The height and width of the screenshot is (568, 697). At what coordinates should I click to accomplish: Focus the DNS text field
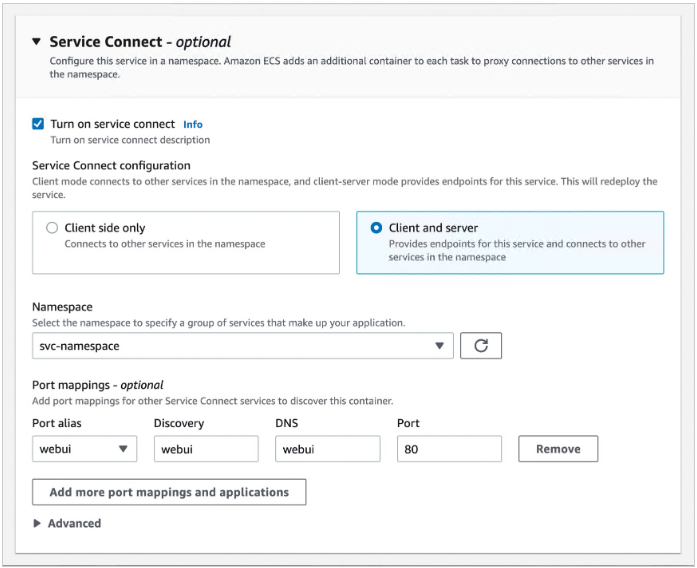pos(327,449)
